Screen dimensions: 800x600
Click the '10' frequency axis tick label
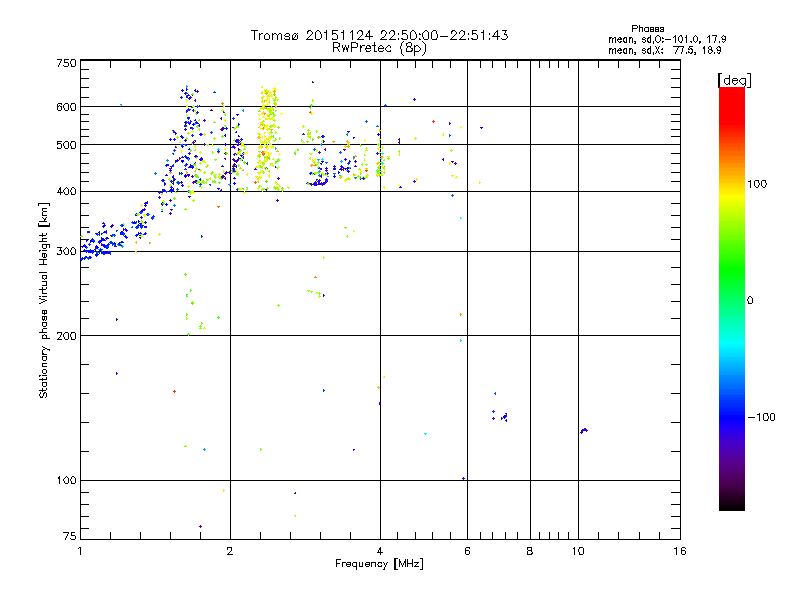[578, 551]
